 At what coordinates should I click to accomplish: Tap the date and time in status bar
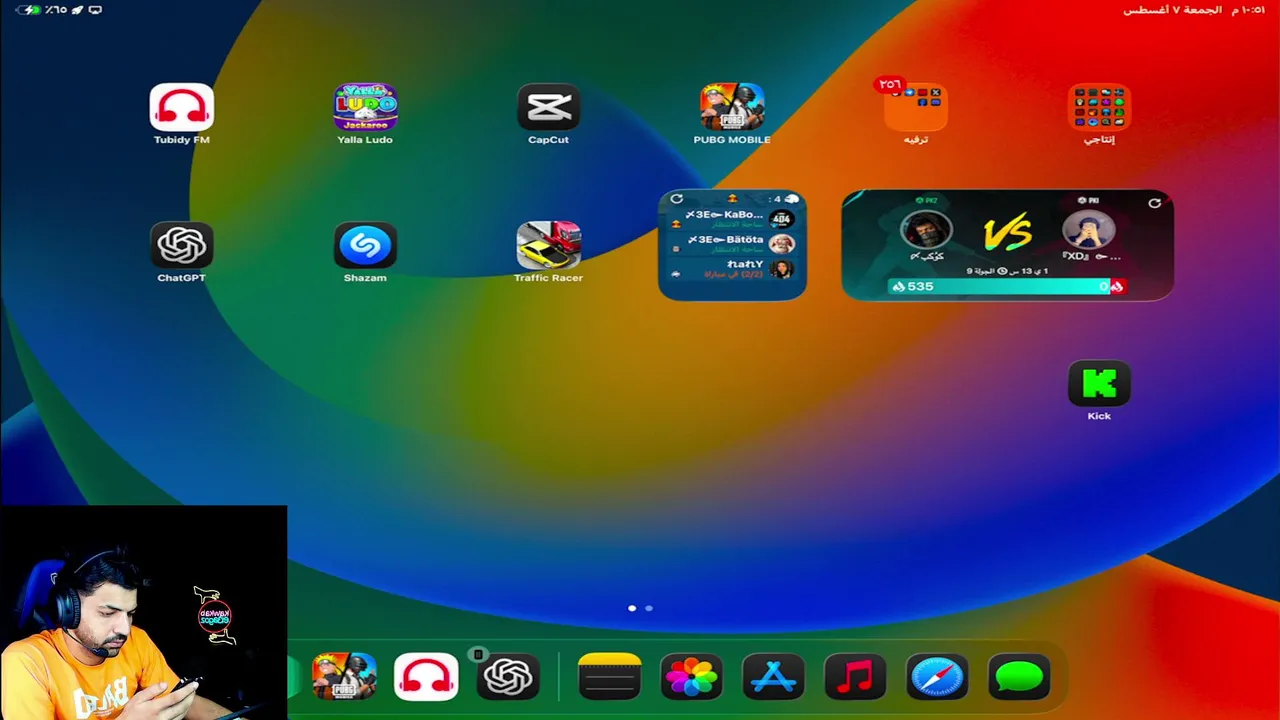[x=1194, y=10]
